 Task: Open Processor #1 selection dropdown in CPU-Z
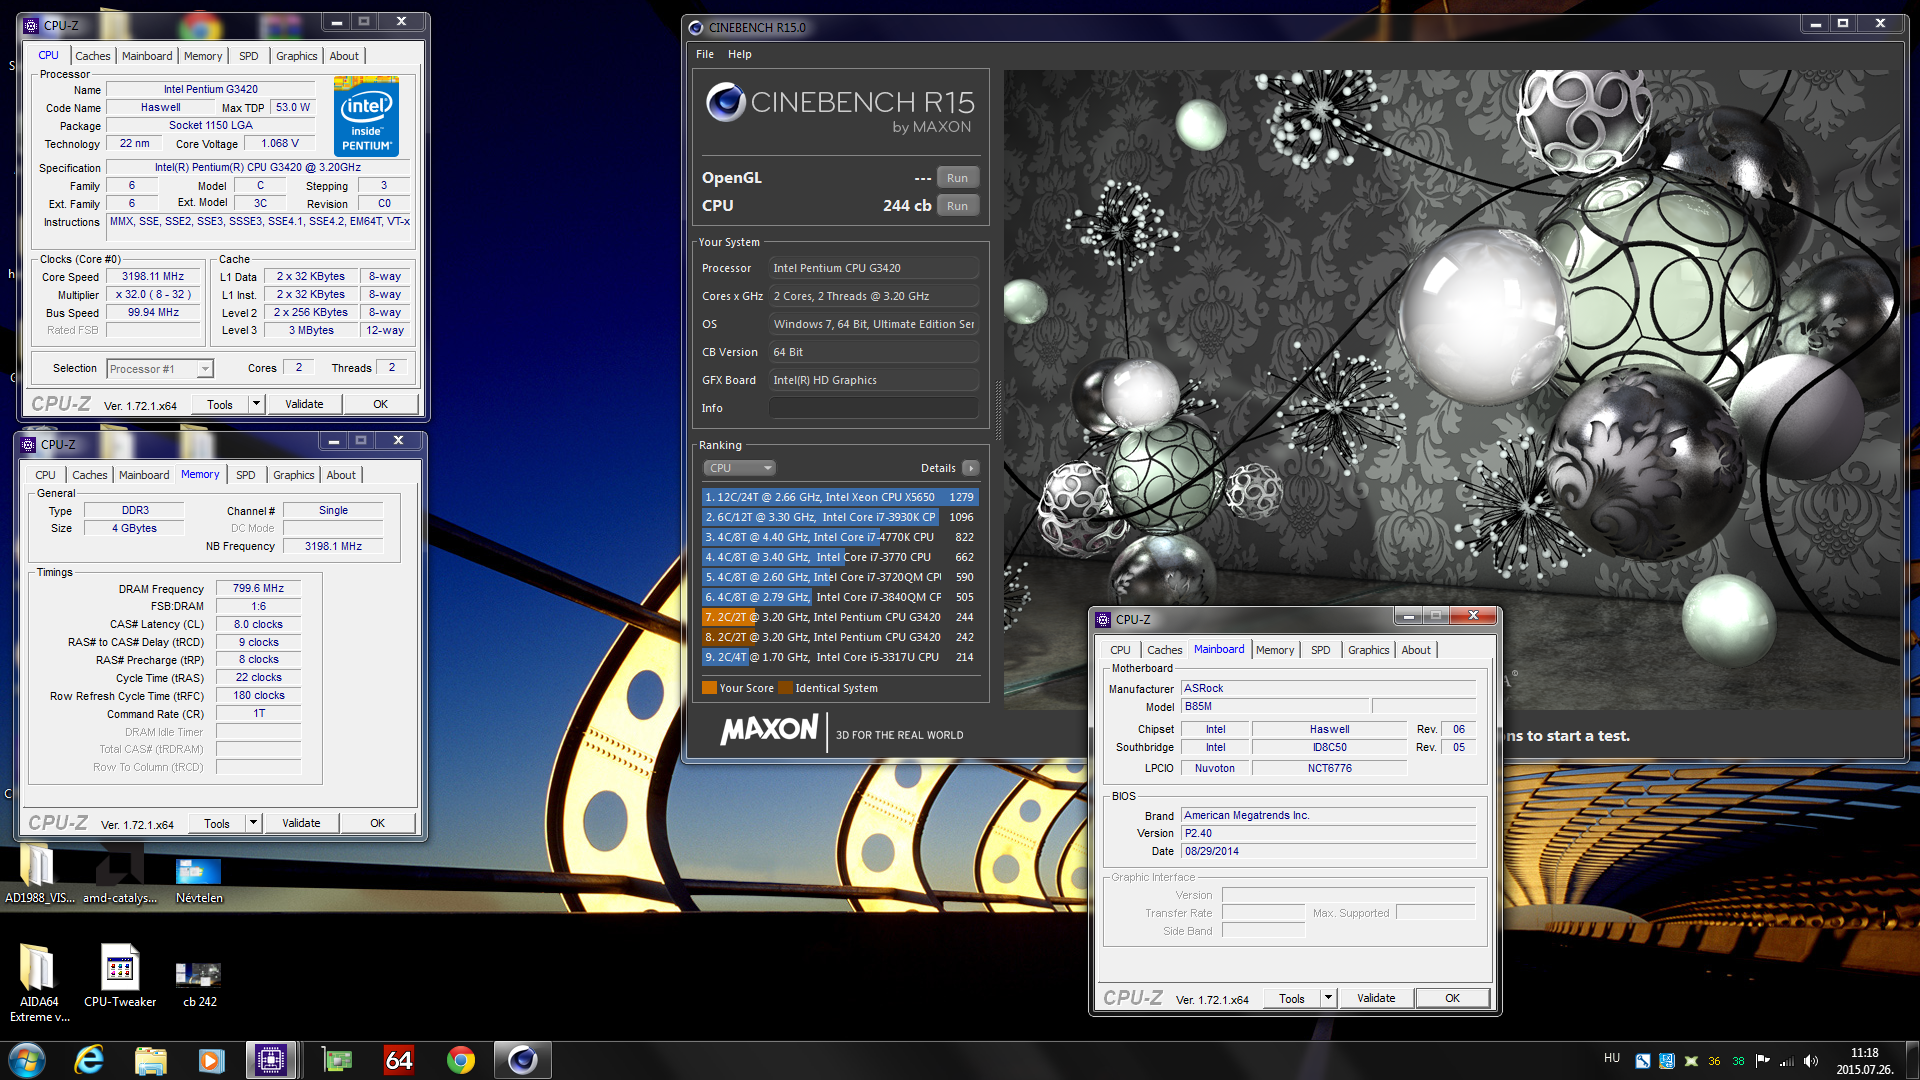coord(160,369)
